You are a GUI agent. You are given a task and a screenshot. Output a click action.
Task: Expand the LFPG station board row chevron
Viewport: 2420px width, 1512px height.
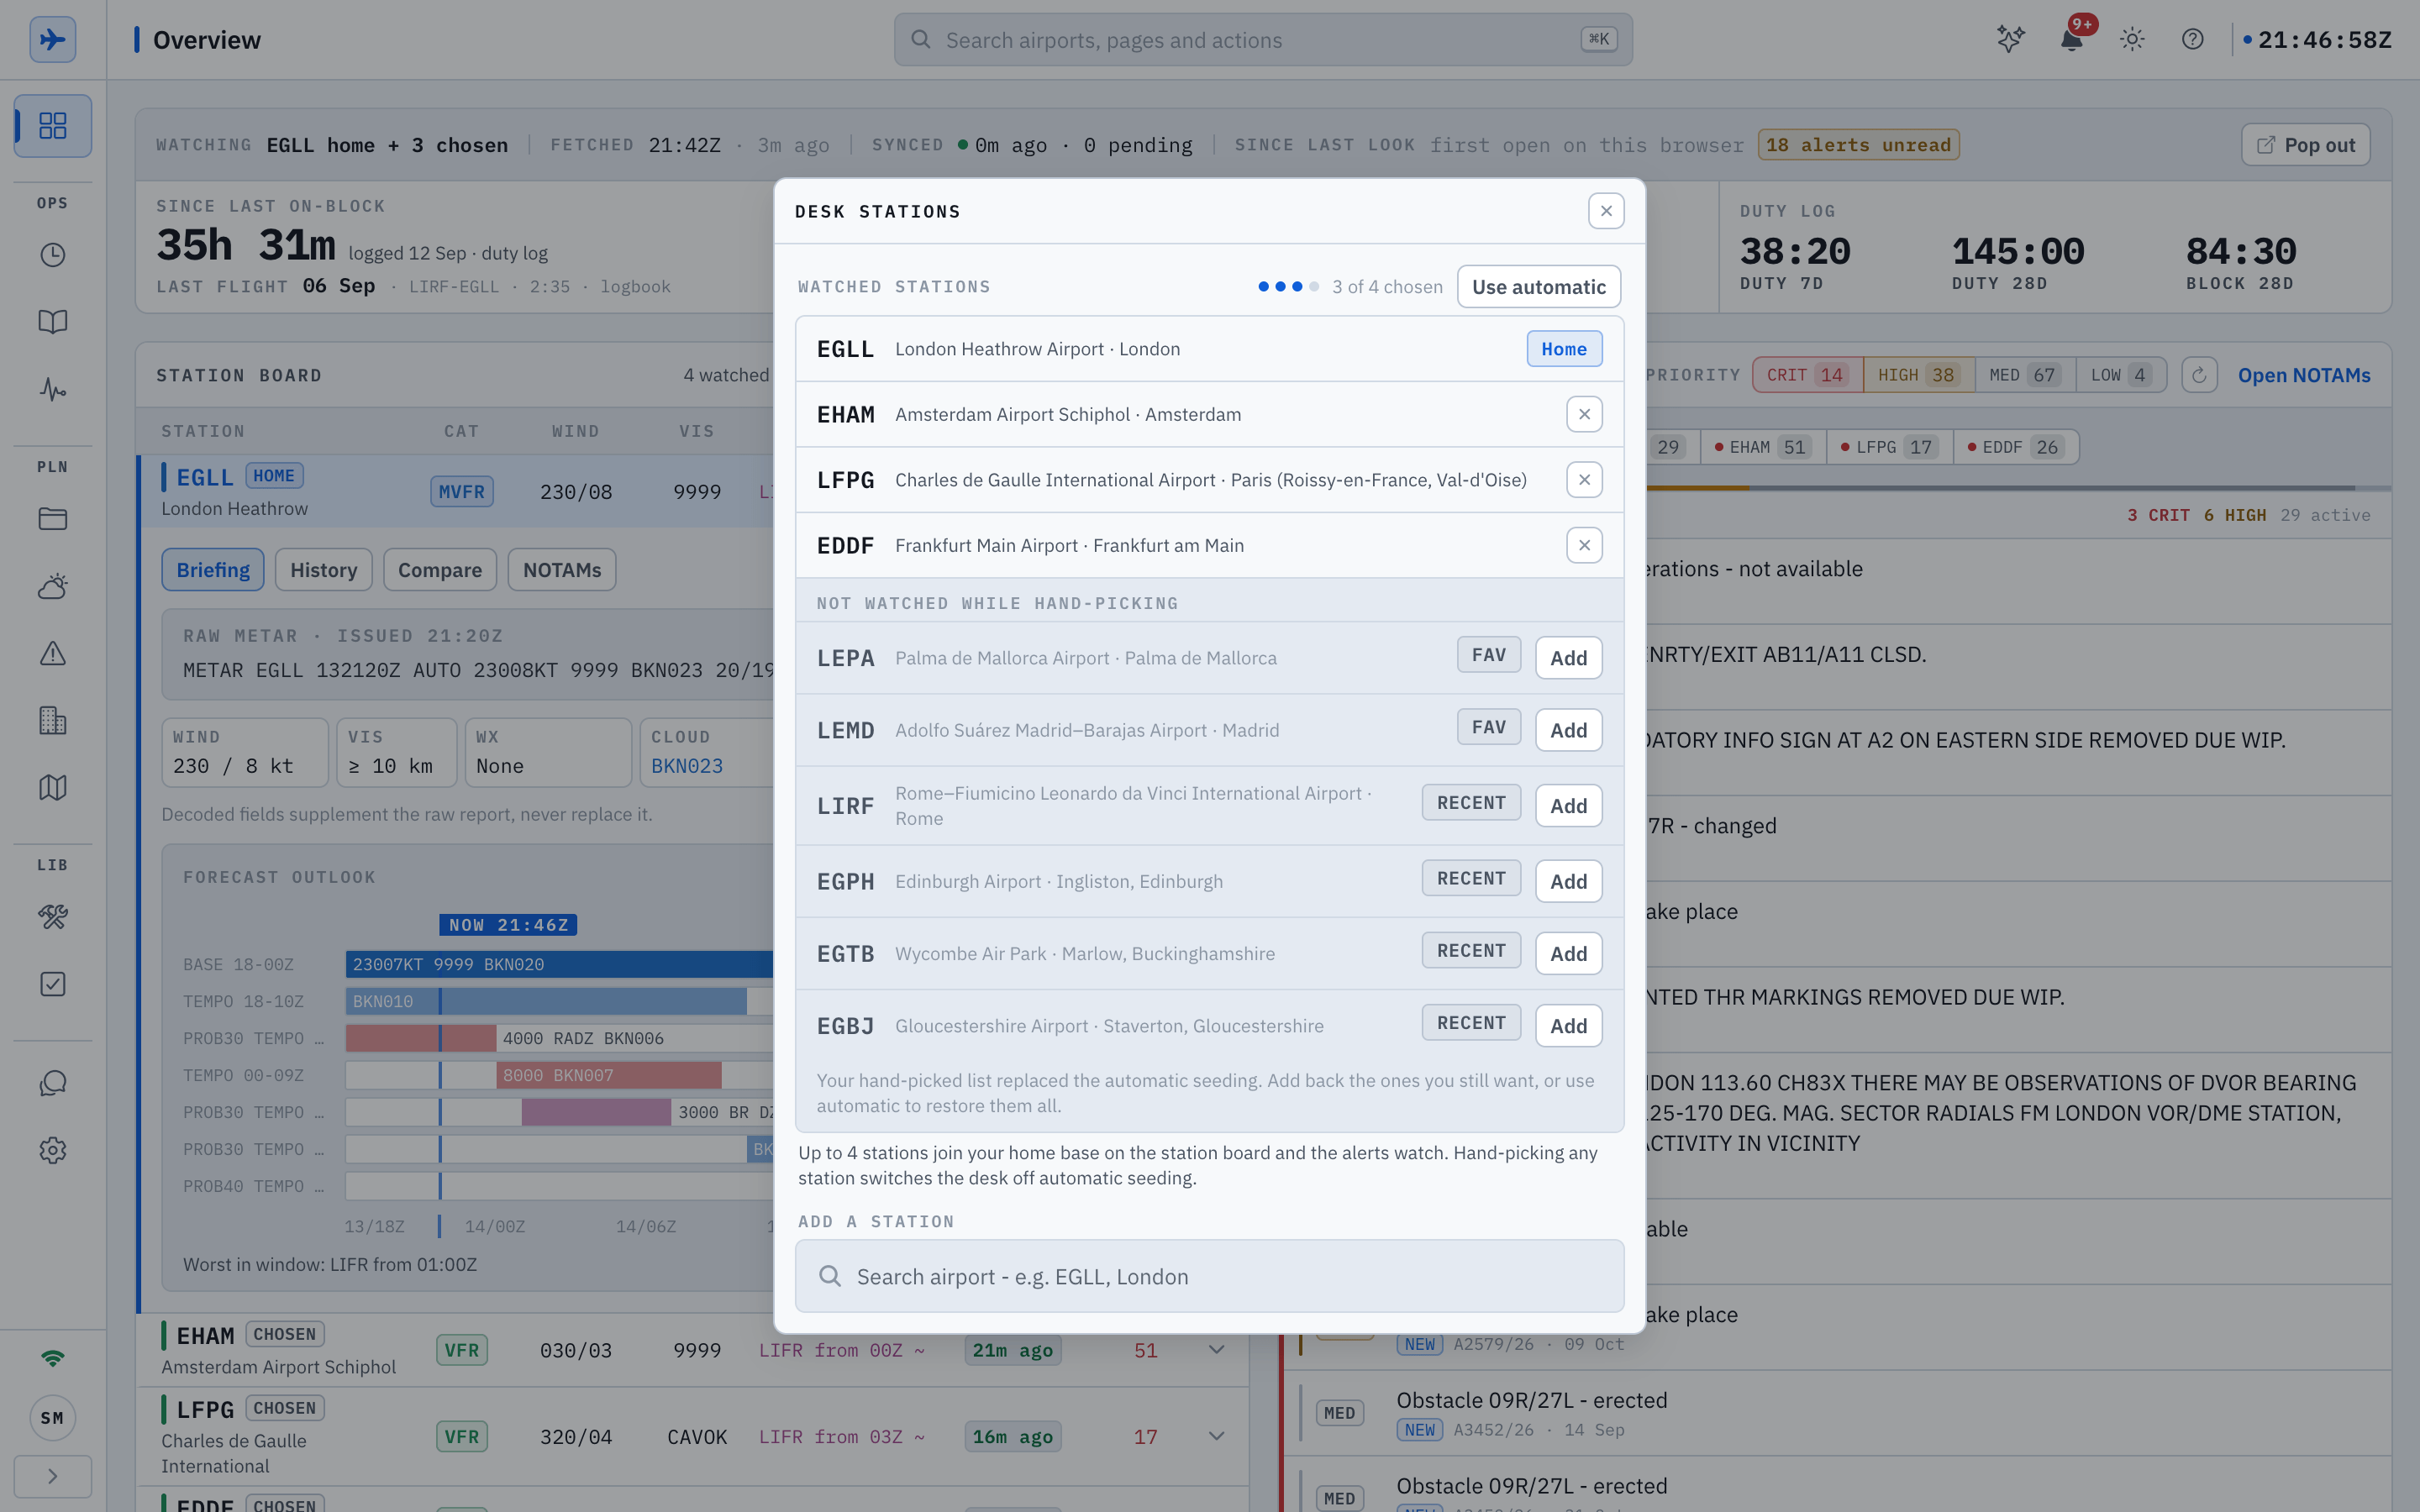[1216, 1436]
